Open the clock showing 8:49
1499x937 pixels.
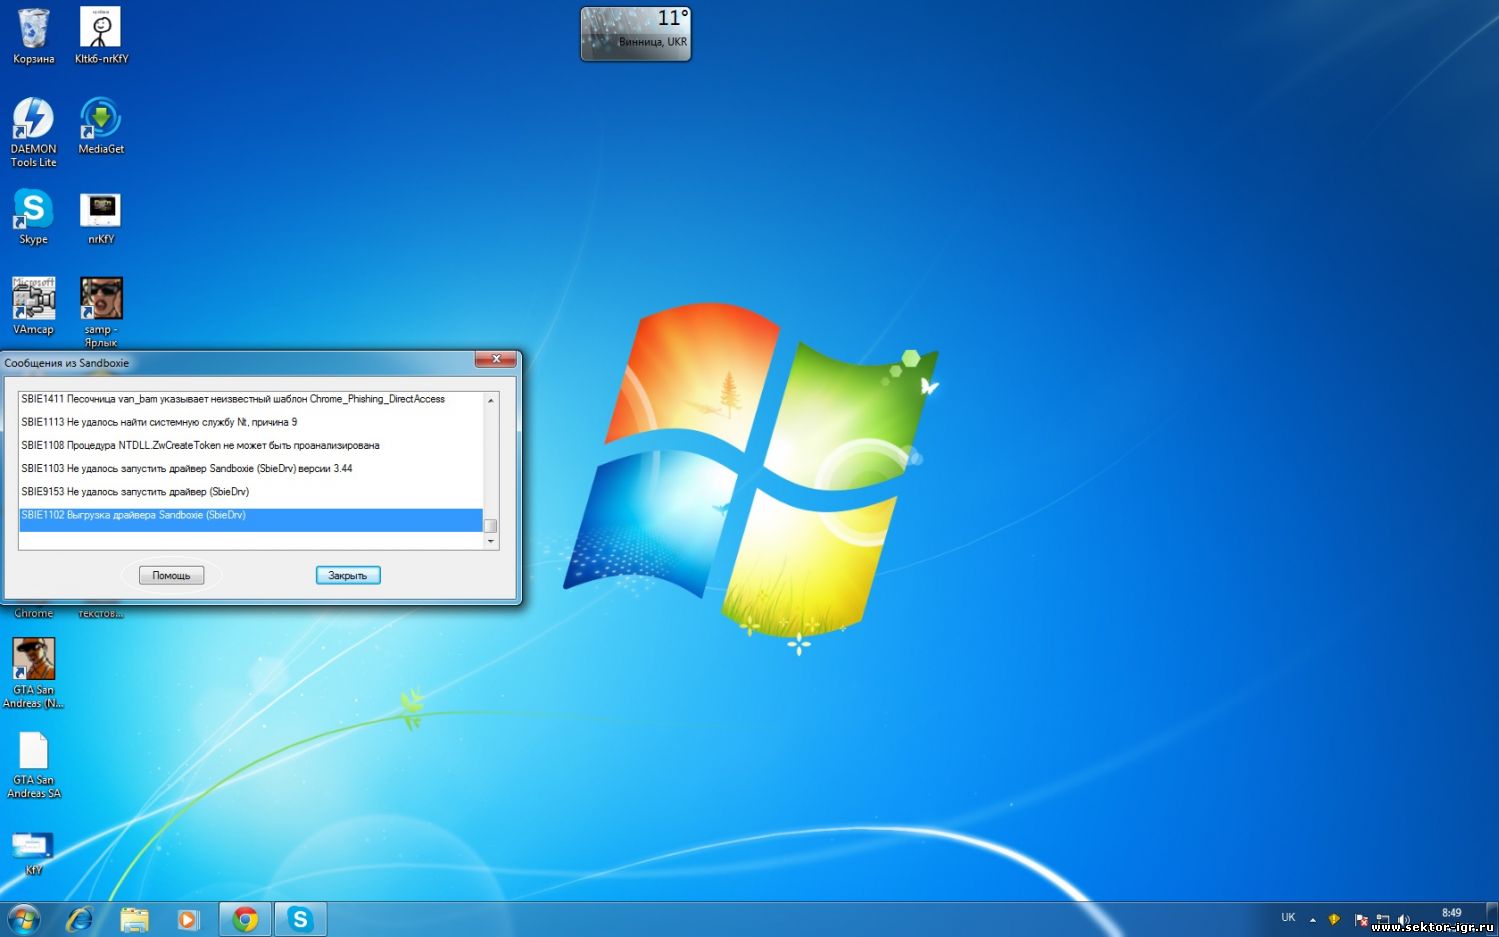point(1451,912)
